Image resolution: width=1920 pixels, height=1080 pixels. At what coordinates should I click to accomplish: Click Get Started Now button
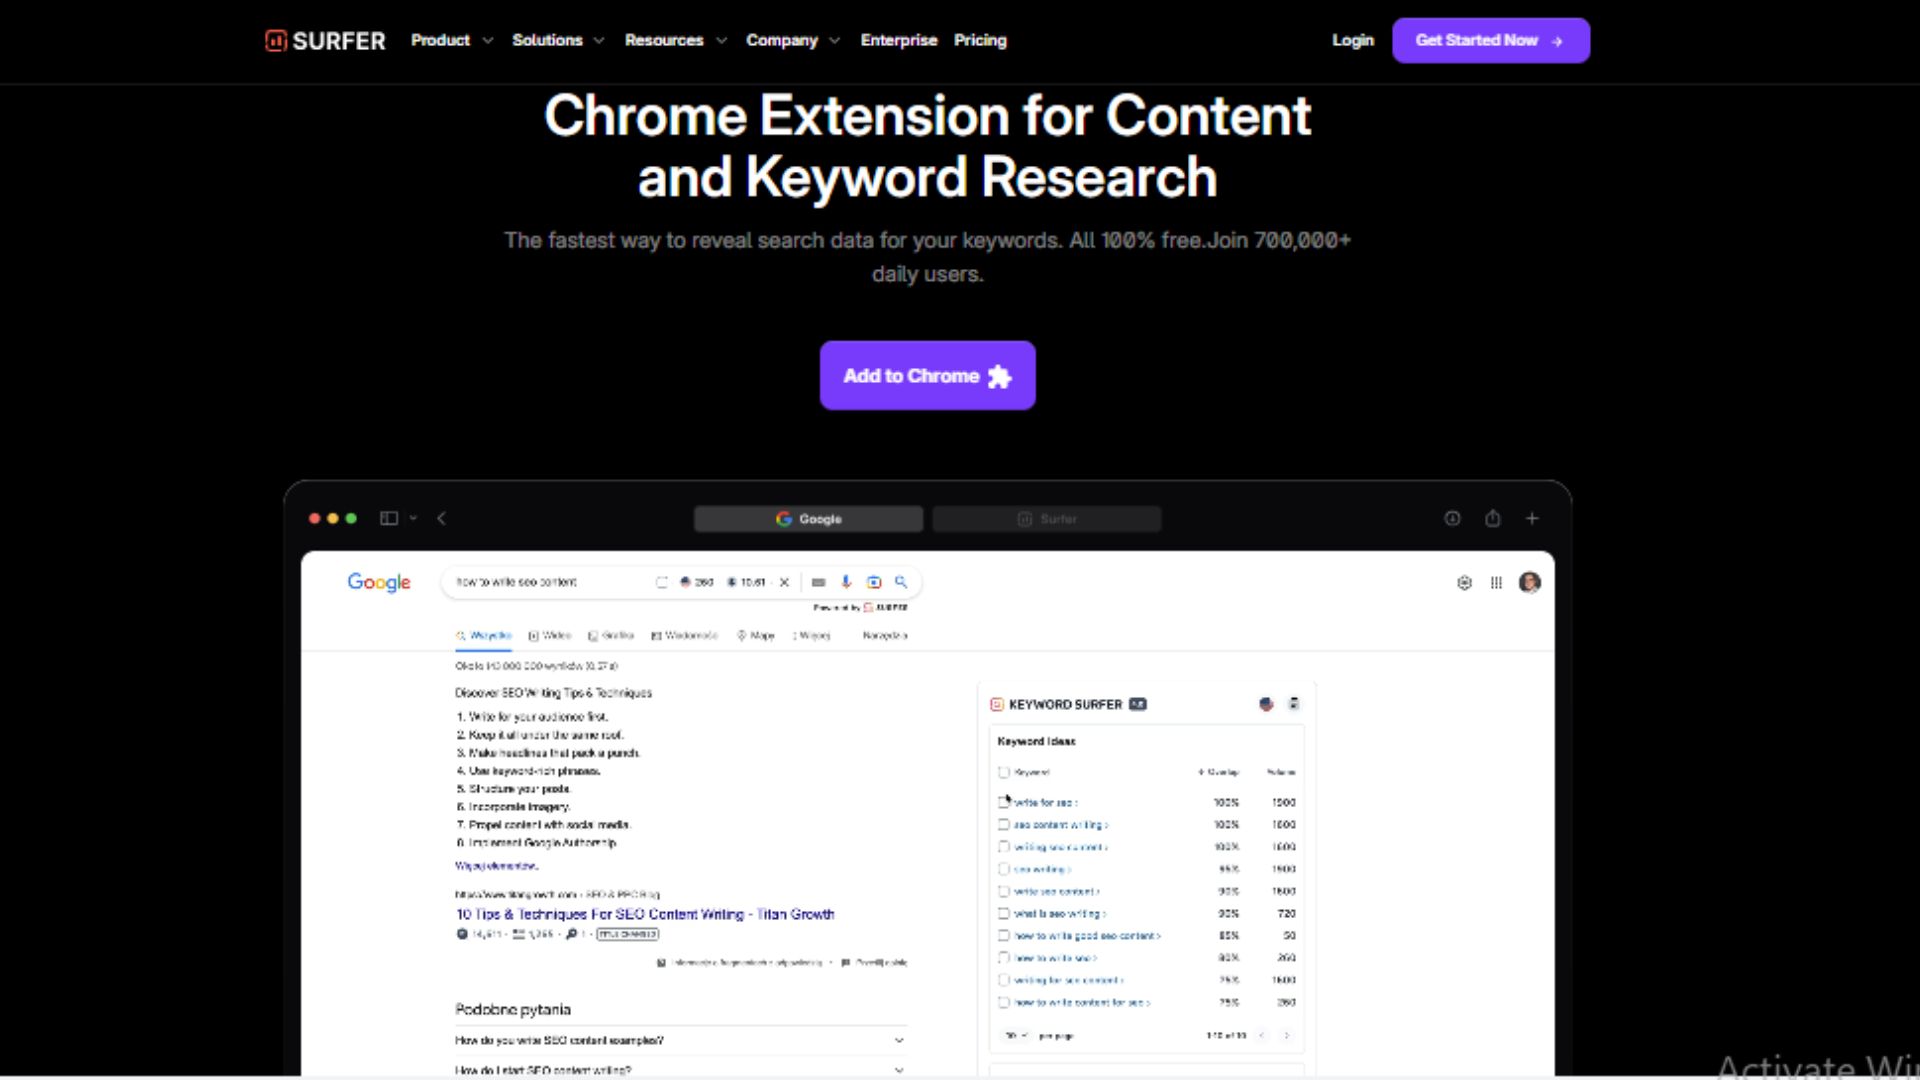point(1491,40)
